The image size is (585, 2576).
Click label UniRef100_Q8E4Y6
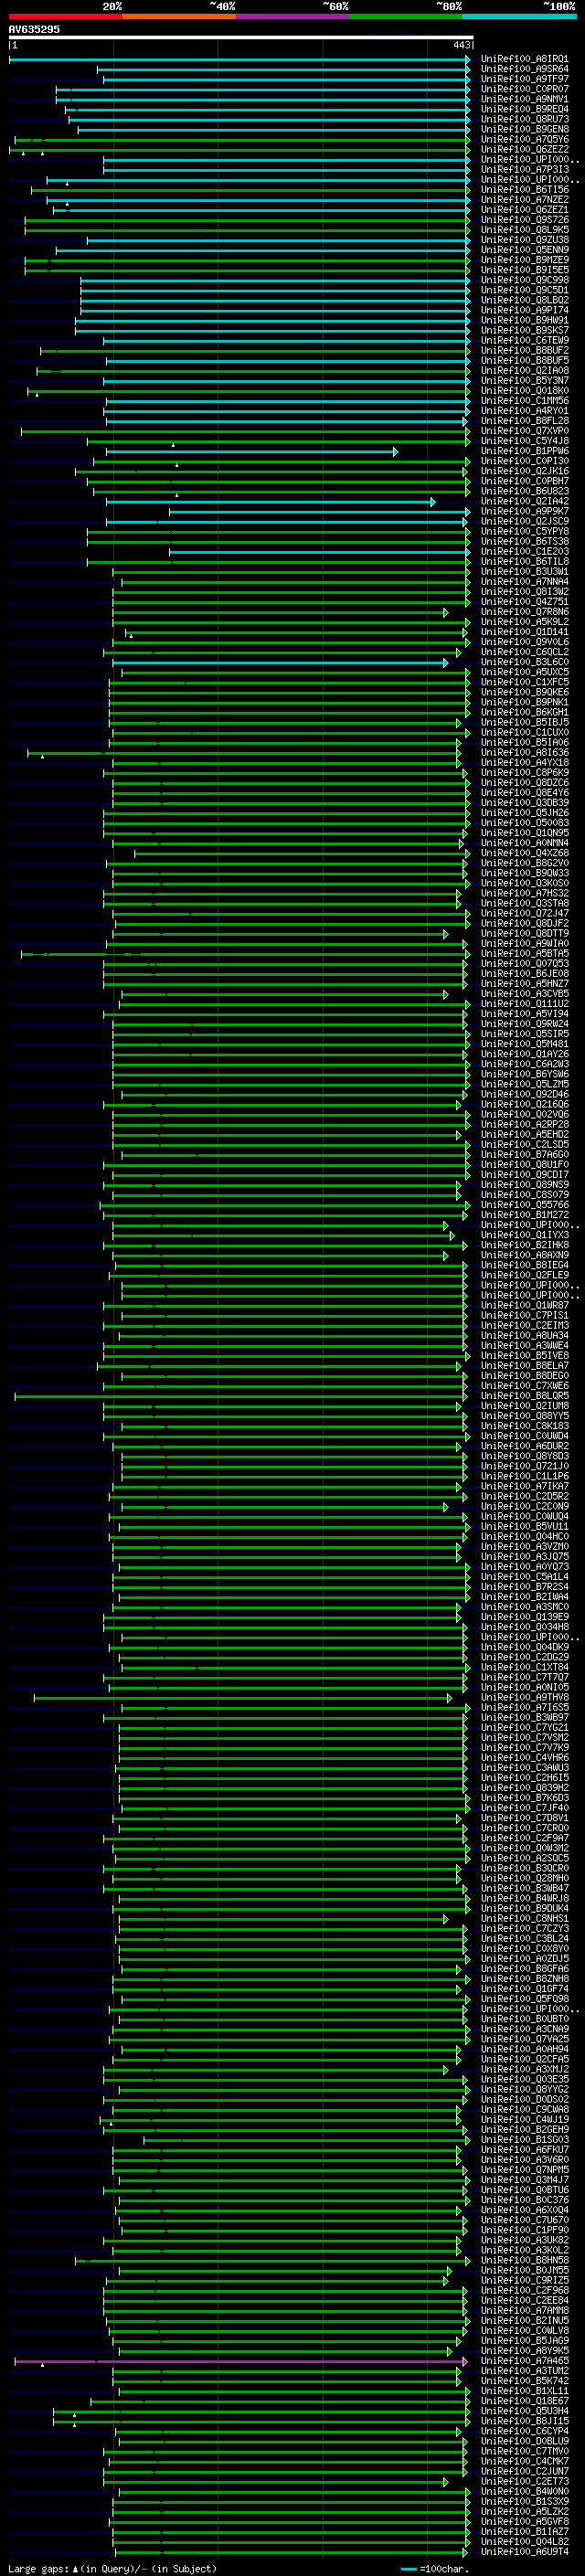(x=525, y=793)
